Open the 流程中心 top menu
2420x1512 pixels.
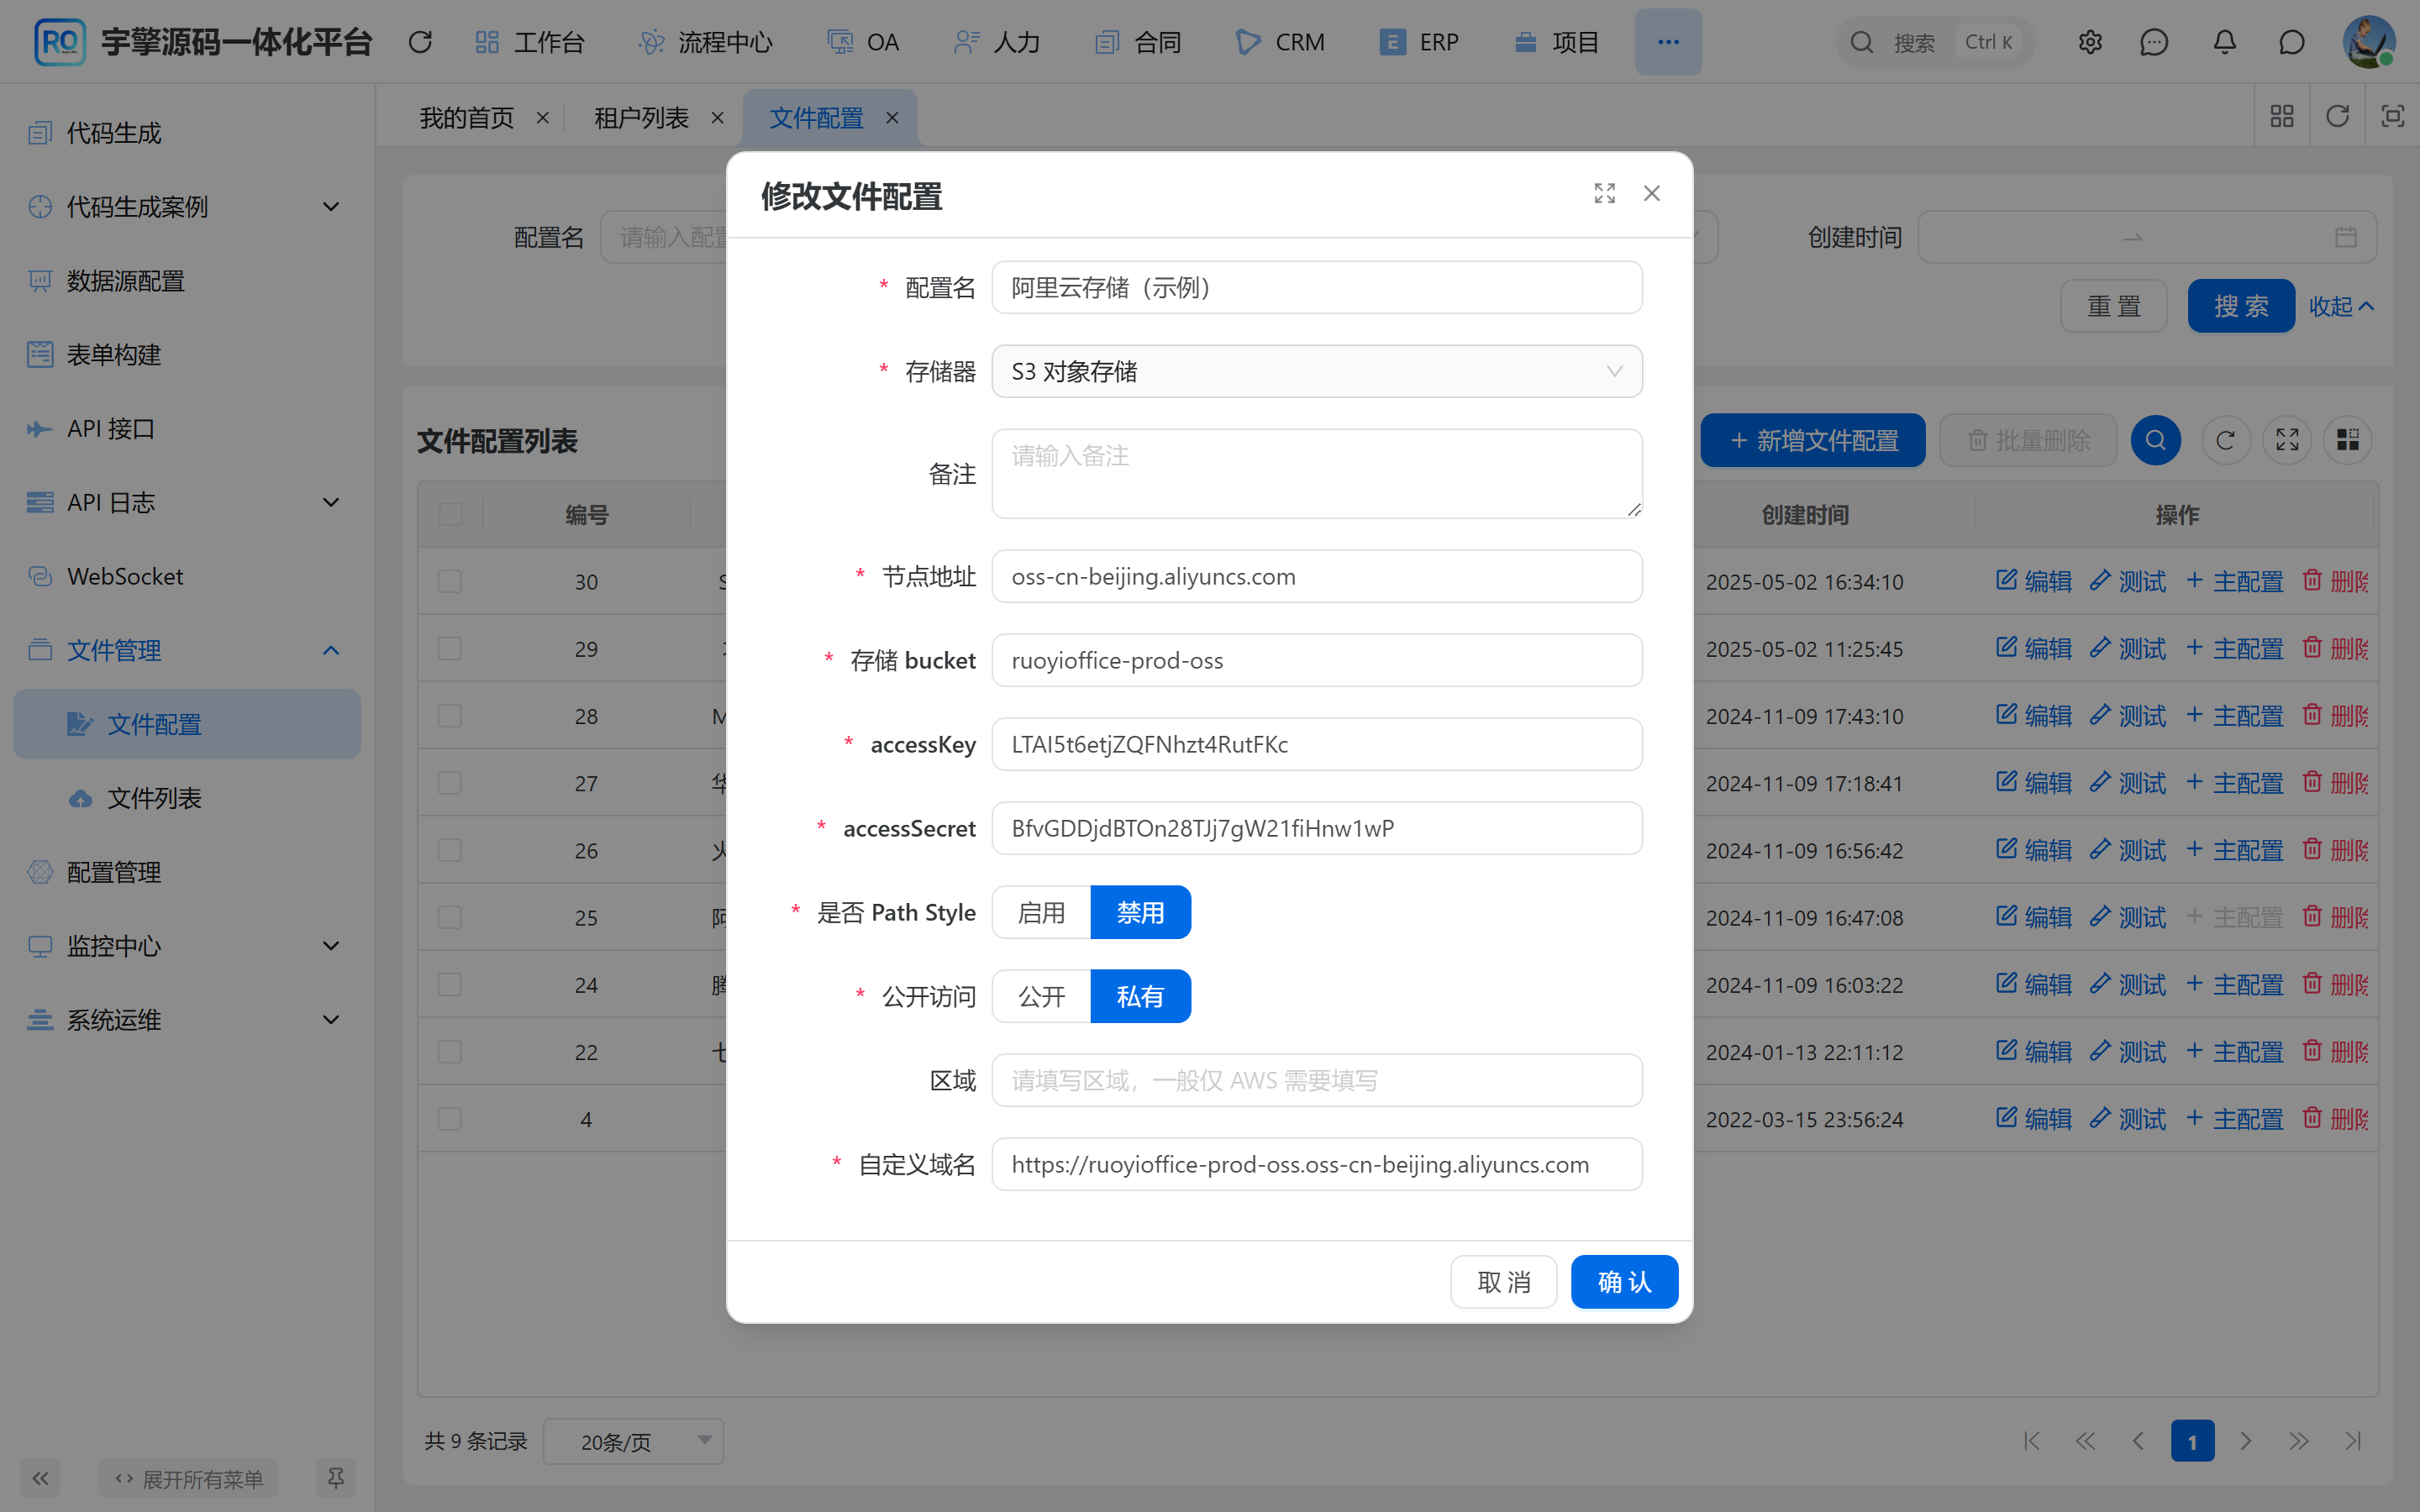pyautogui.click(x=706, y=42)
